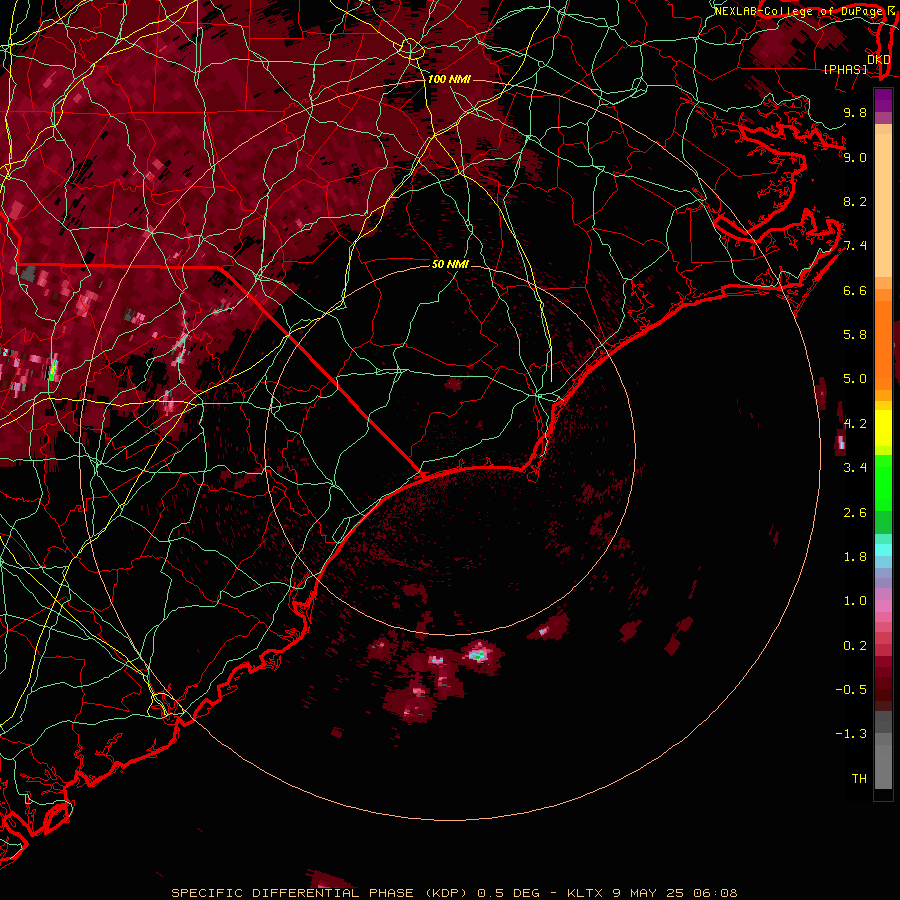Click the 50 NMI range ring label
This screenshot has width=900, height=900.
[x=451, y=264]
